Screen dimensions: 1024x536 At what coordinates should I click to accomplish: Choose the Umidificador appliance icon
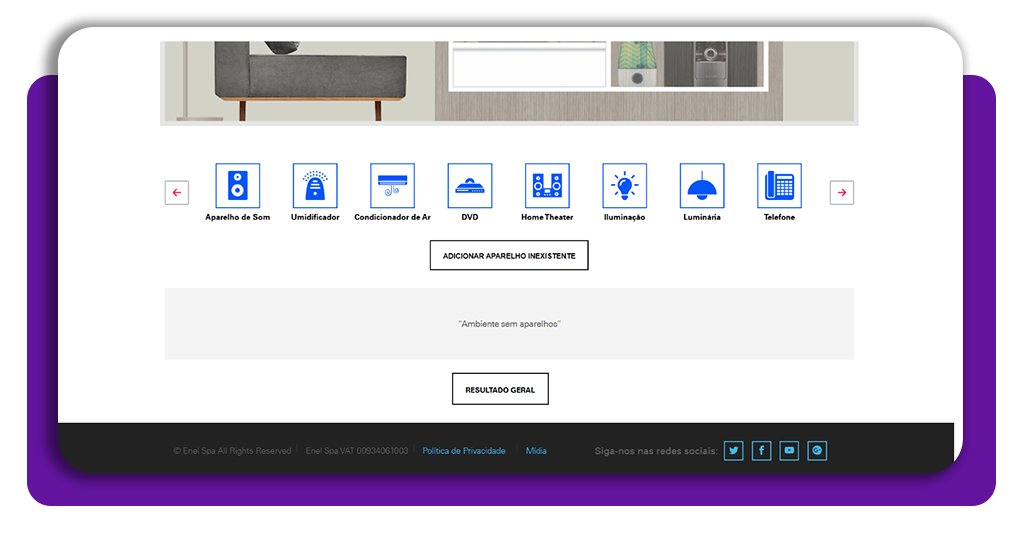tap(315, 186)
